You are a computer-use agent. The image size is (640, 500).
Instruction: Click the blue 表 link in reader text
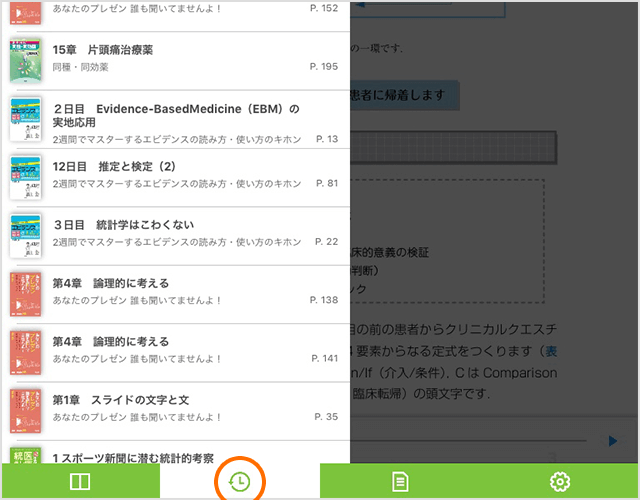pyautogui.click(x=551, y=351)
